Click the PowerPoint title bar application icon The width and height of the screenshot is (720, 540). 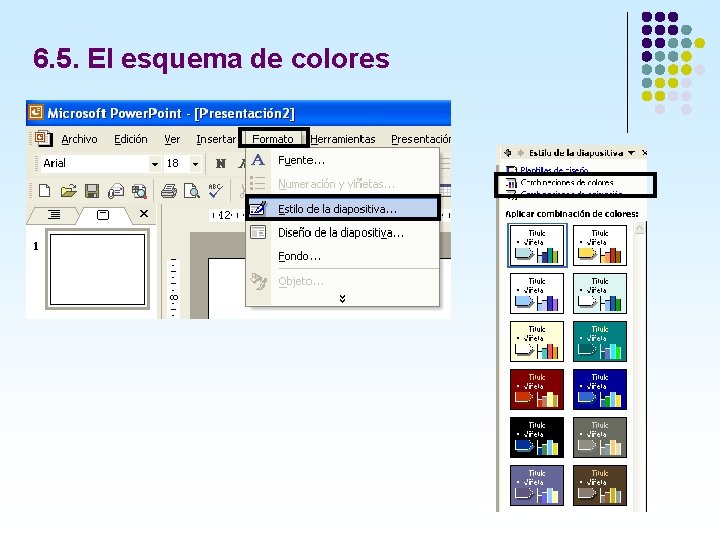point(36,112)
